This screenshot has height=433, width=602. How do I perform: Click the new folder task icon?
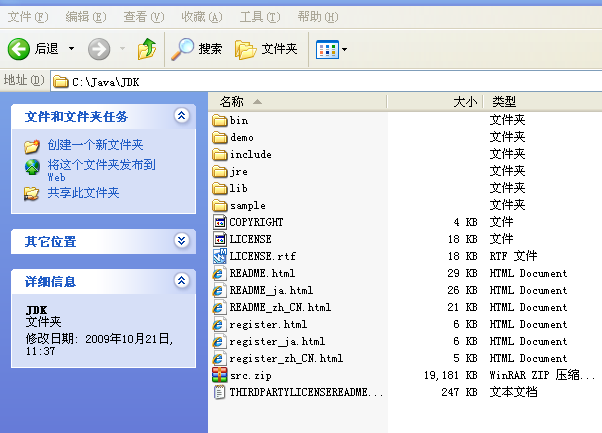32,146
